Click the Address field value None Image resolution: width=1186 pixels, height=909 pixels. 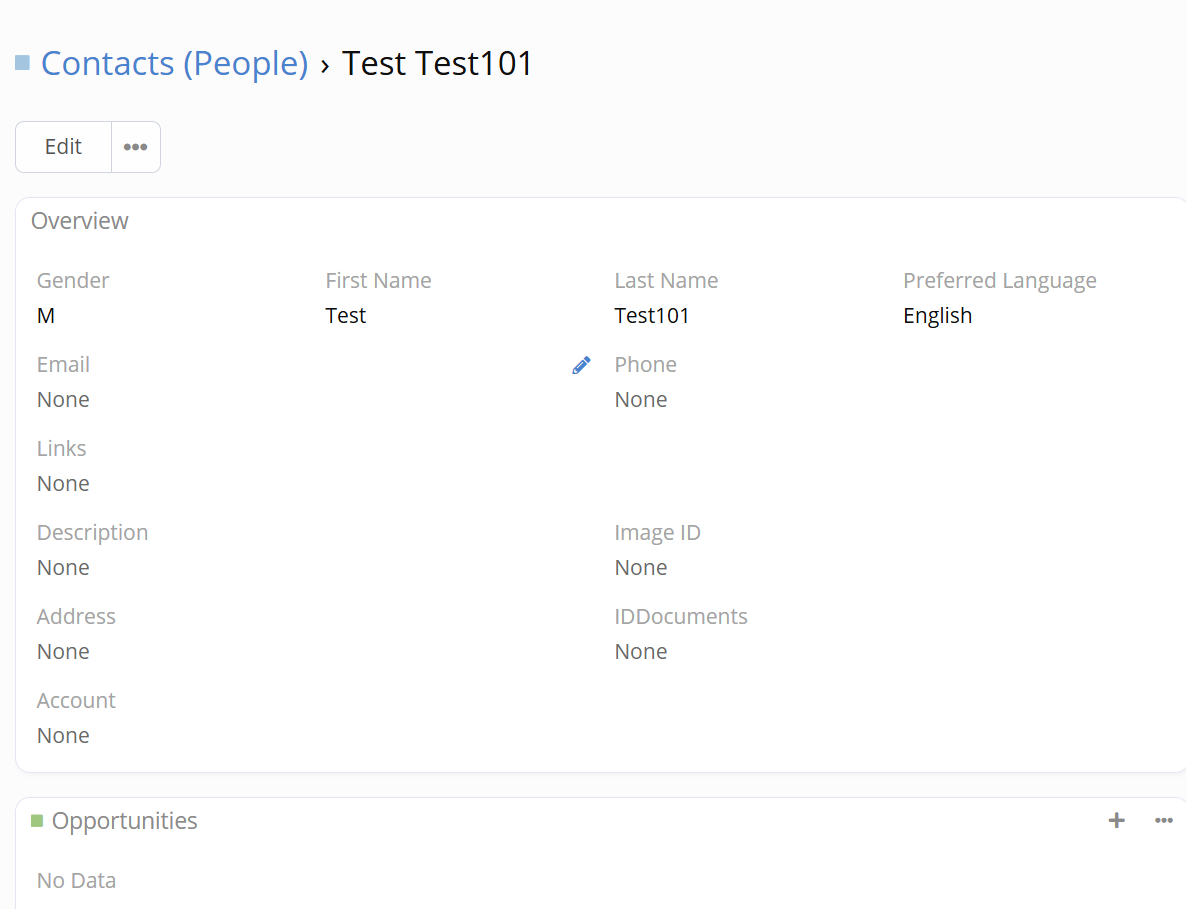coord(63,652)
